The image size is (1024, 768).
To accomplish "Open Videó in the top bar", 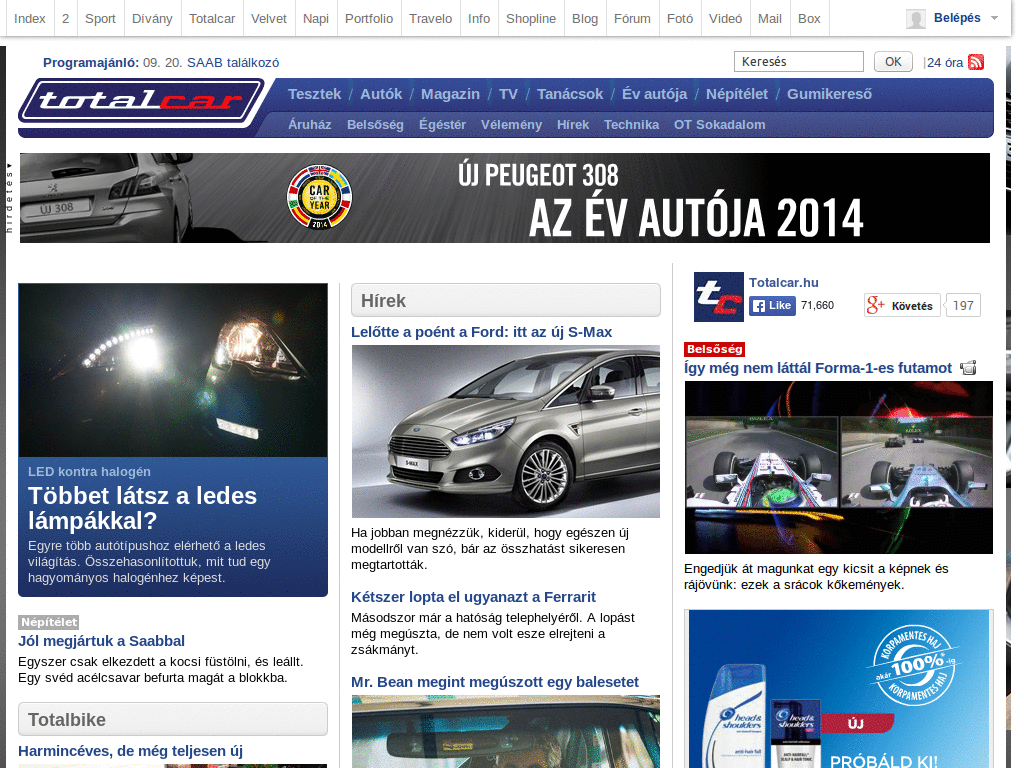I will point(726,18).
